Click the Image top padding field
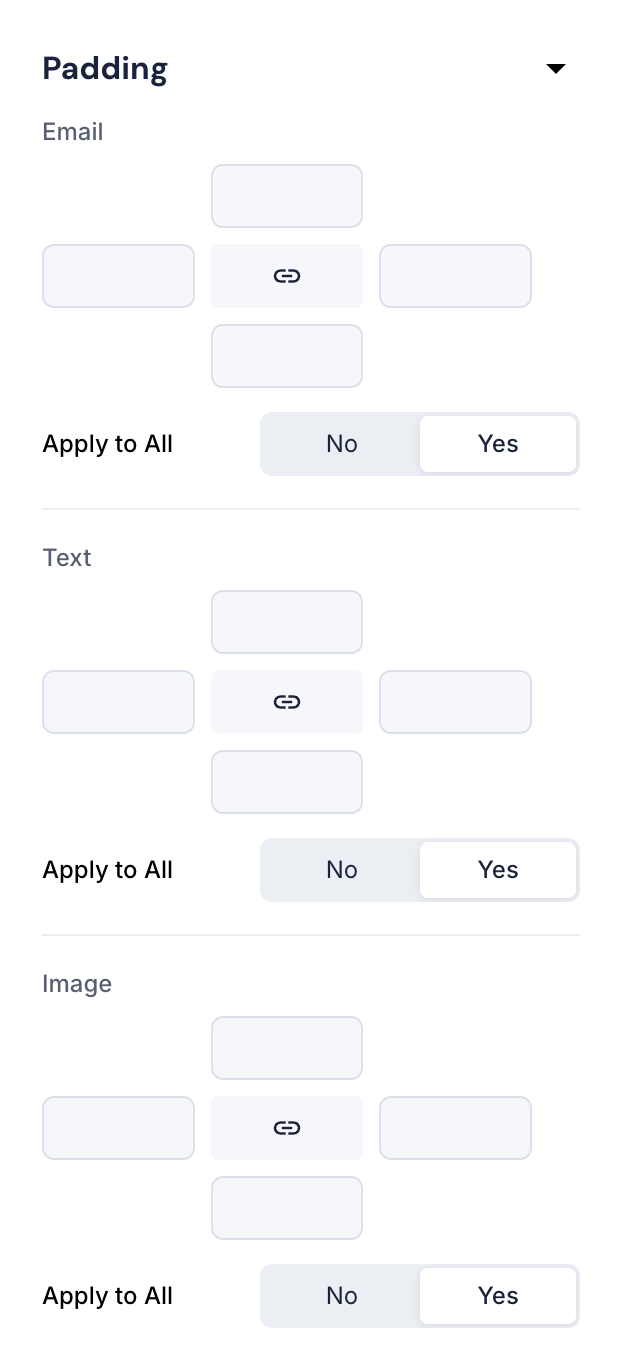The height and width of the screenshot is (1366, 626). pyautogui.click(x=287, y=1048)
